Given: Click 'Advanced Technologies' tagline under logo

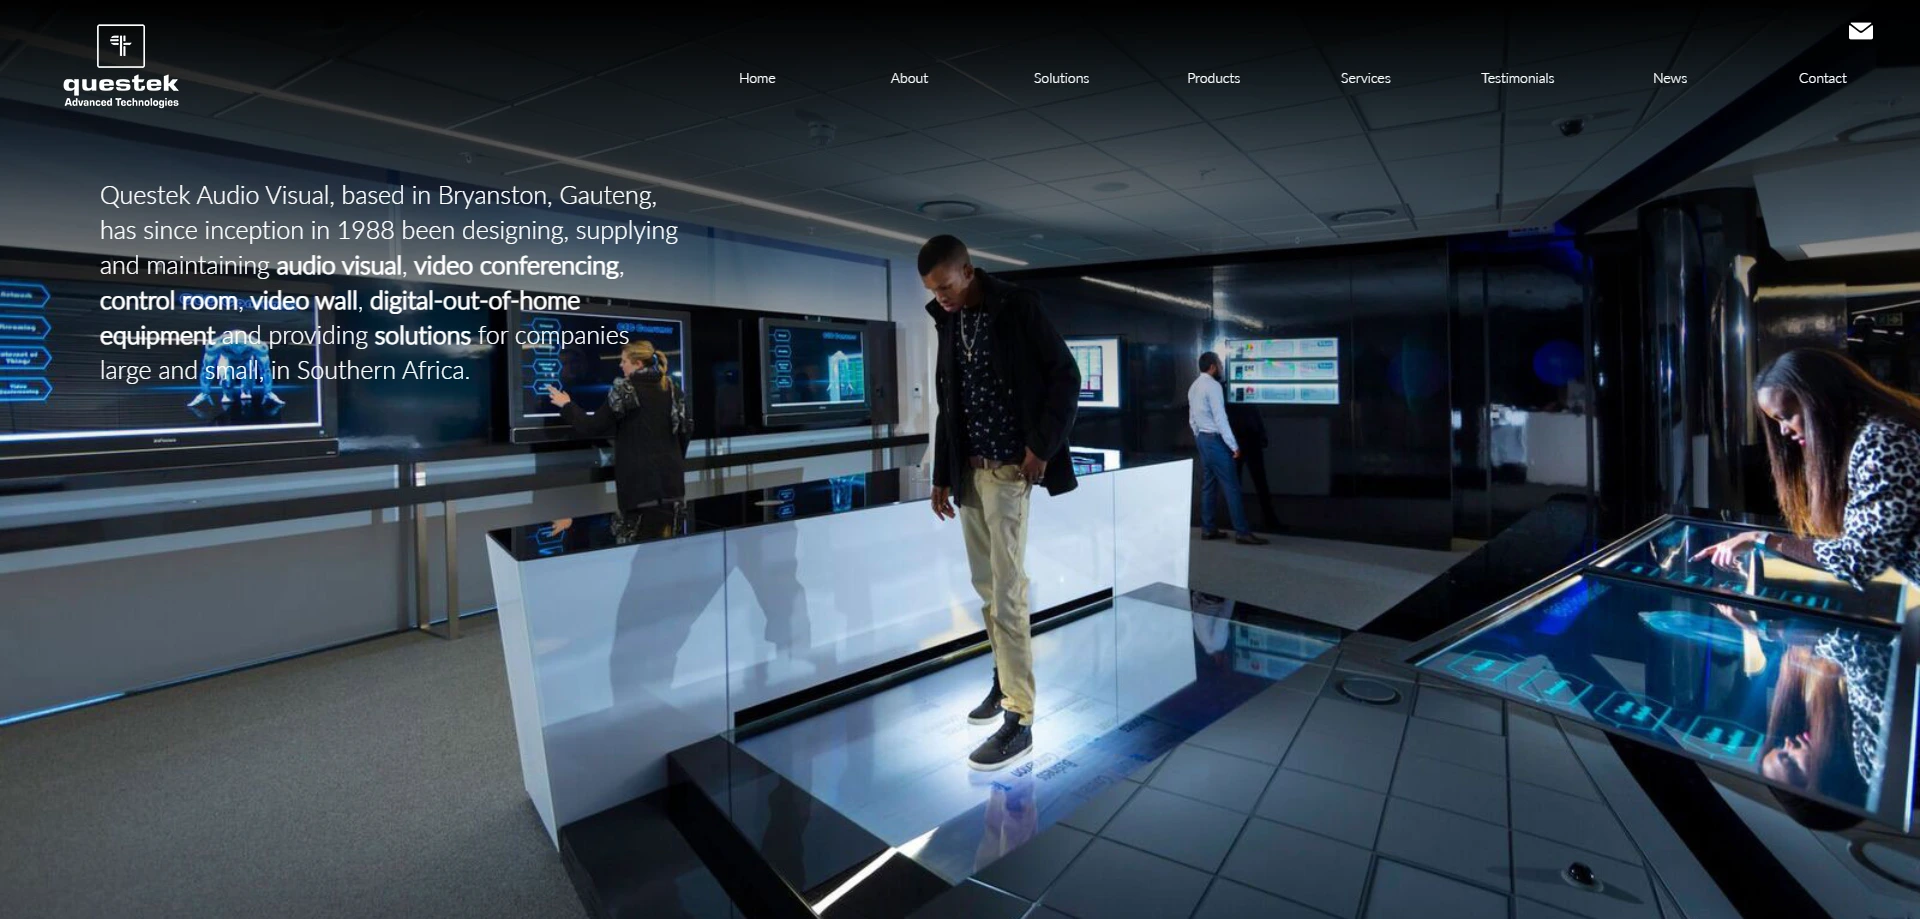Looking at the screenshot, I should (x=122, y=102).
